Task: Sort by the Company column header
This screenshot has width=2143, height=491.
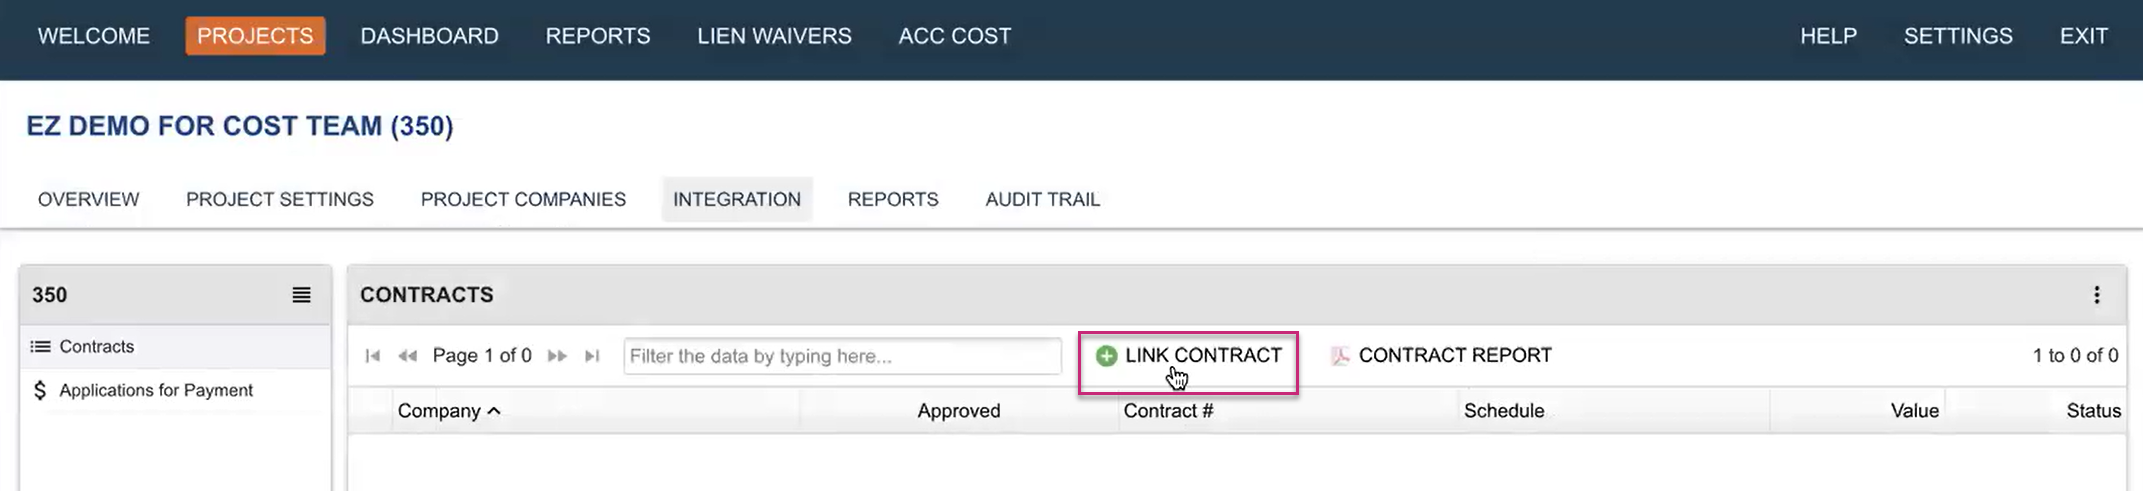Action: pyautogui.click(x=439, y=411)
